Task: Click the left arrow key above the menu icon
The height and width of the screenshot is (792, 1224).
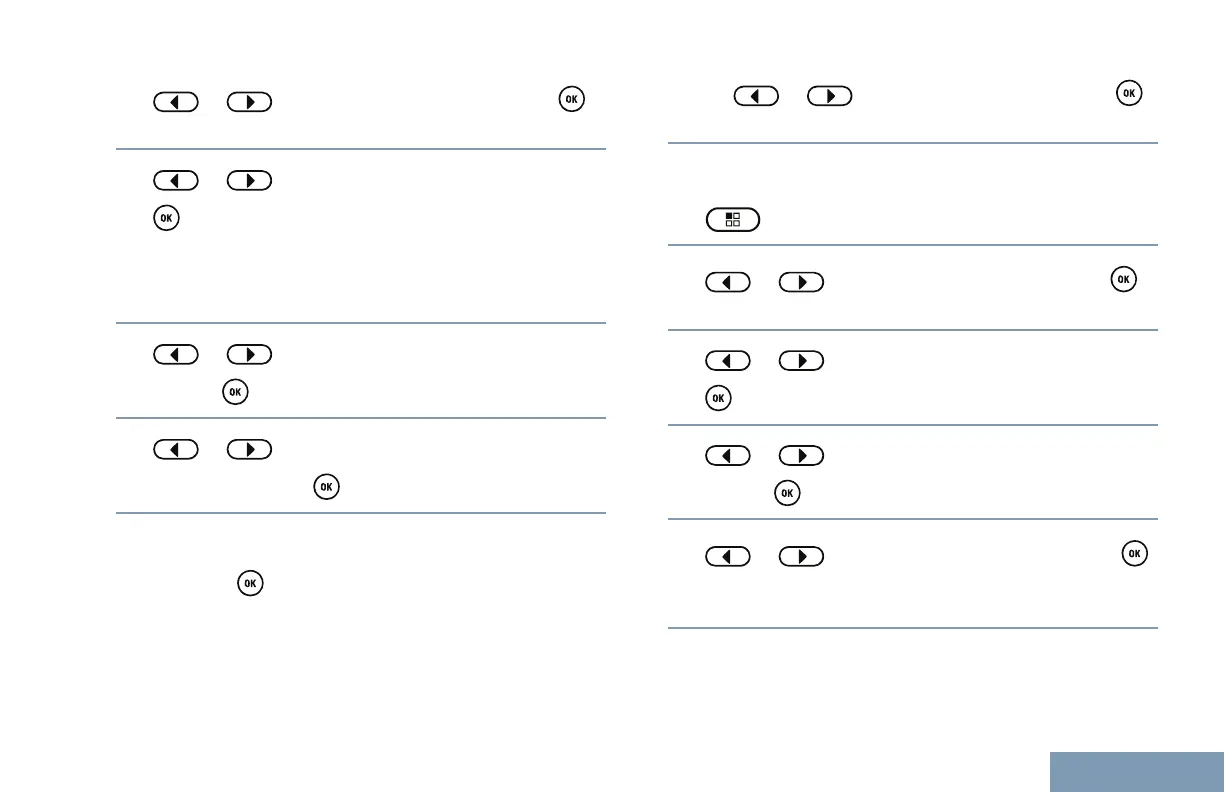Action: click(x=756, y=95)
